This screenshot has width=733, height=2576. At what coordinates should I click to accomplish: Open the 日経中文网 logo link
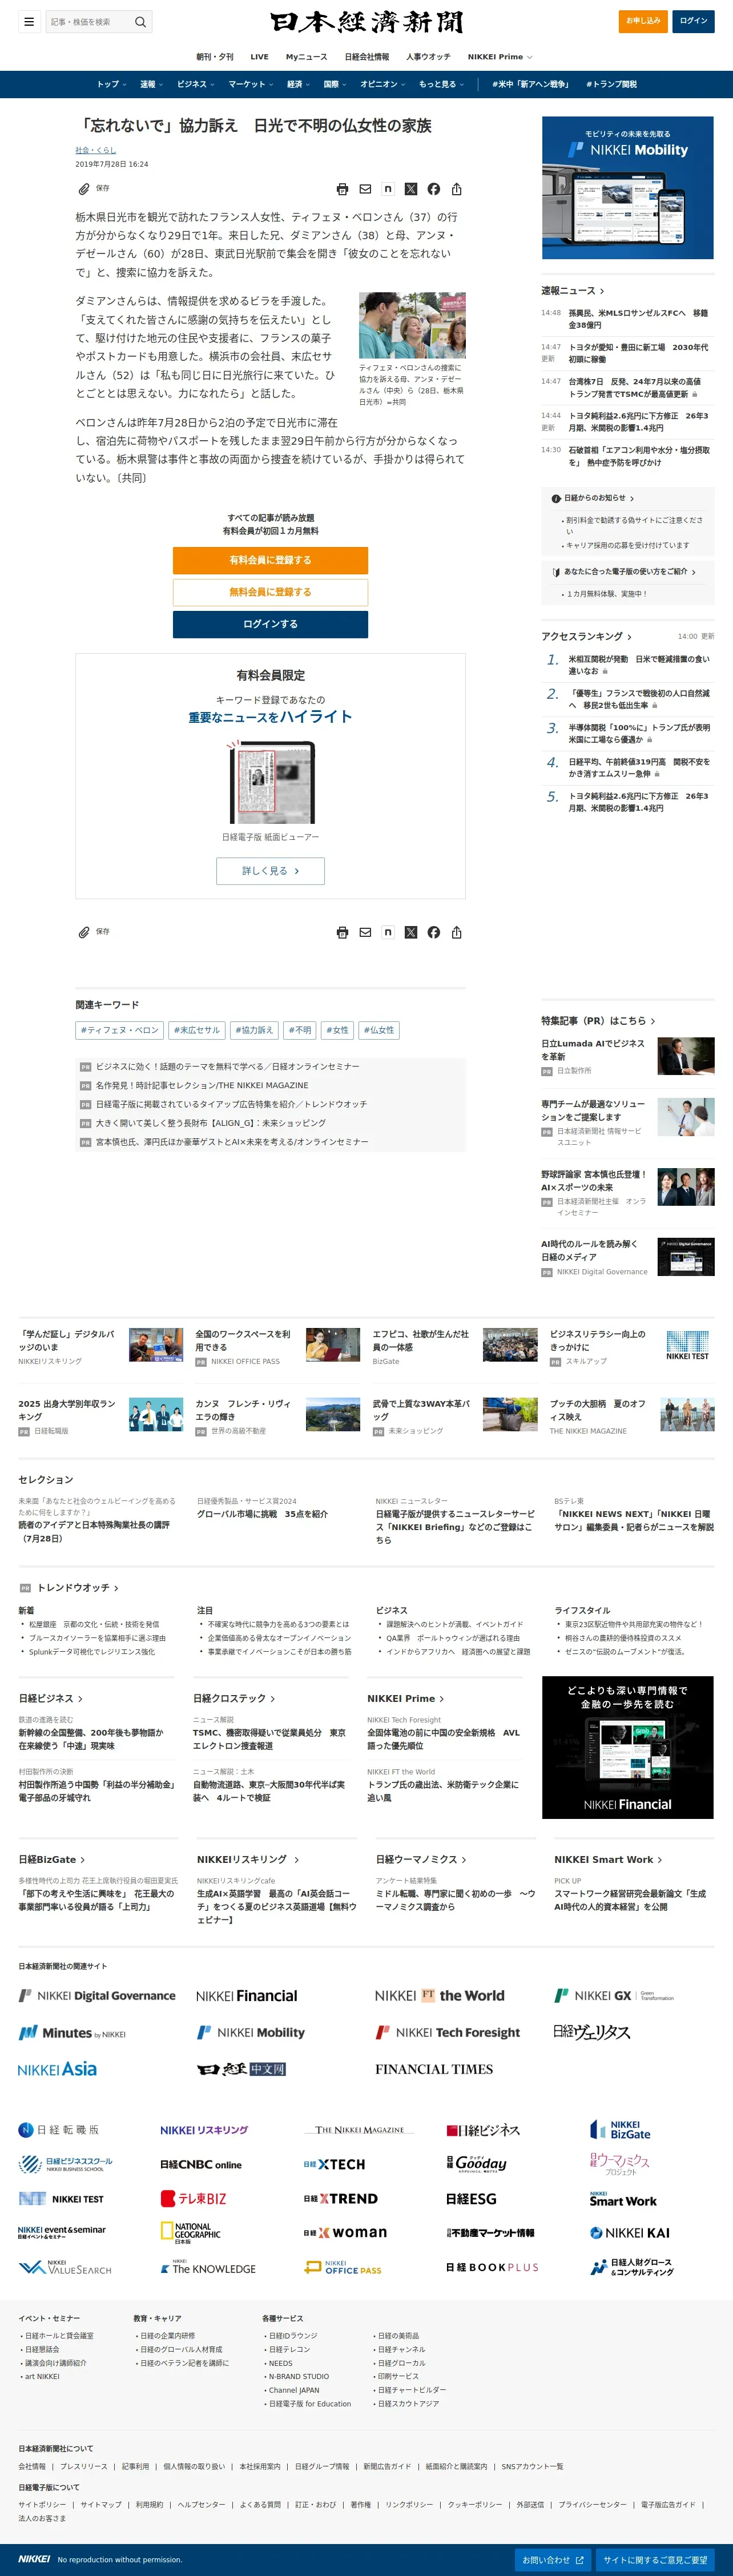(x=241, y=2069)
